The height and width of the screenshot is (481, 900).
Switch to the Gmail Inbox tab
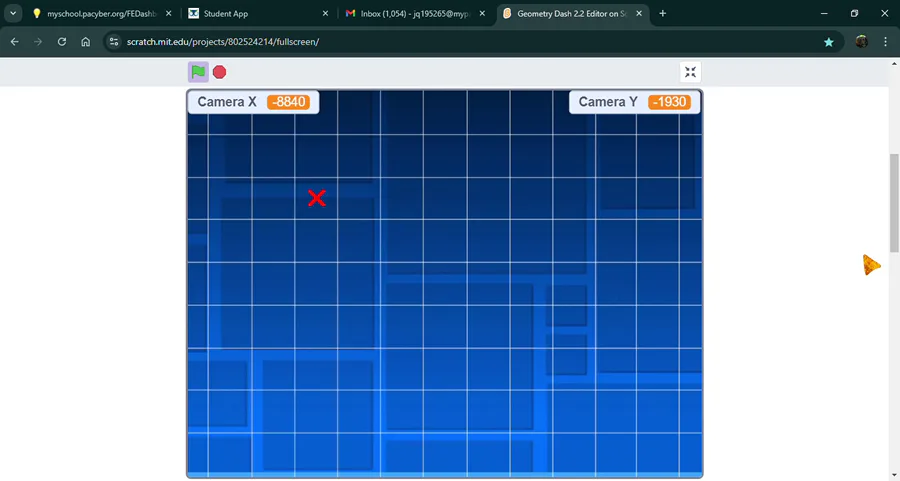coord(415,13)
